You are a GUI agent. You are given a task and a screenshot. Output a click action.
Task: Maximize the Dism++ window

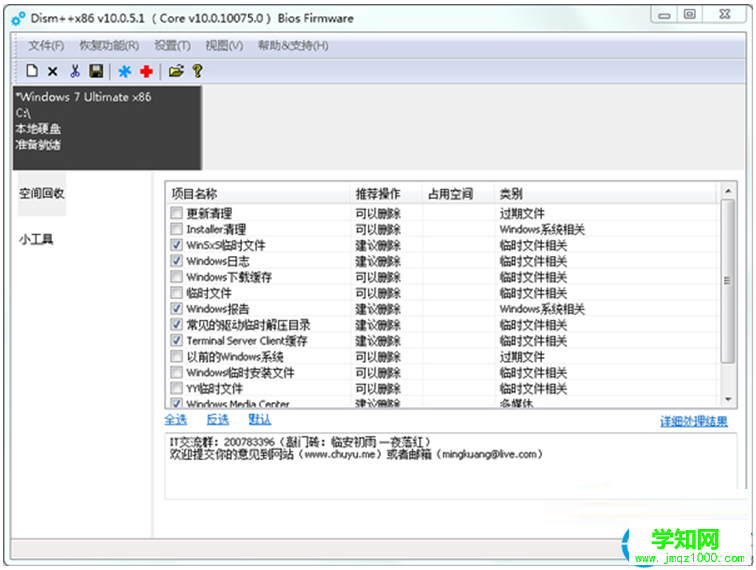[690, 14]
